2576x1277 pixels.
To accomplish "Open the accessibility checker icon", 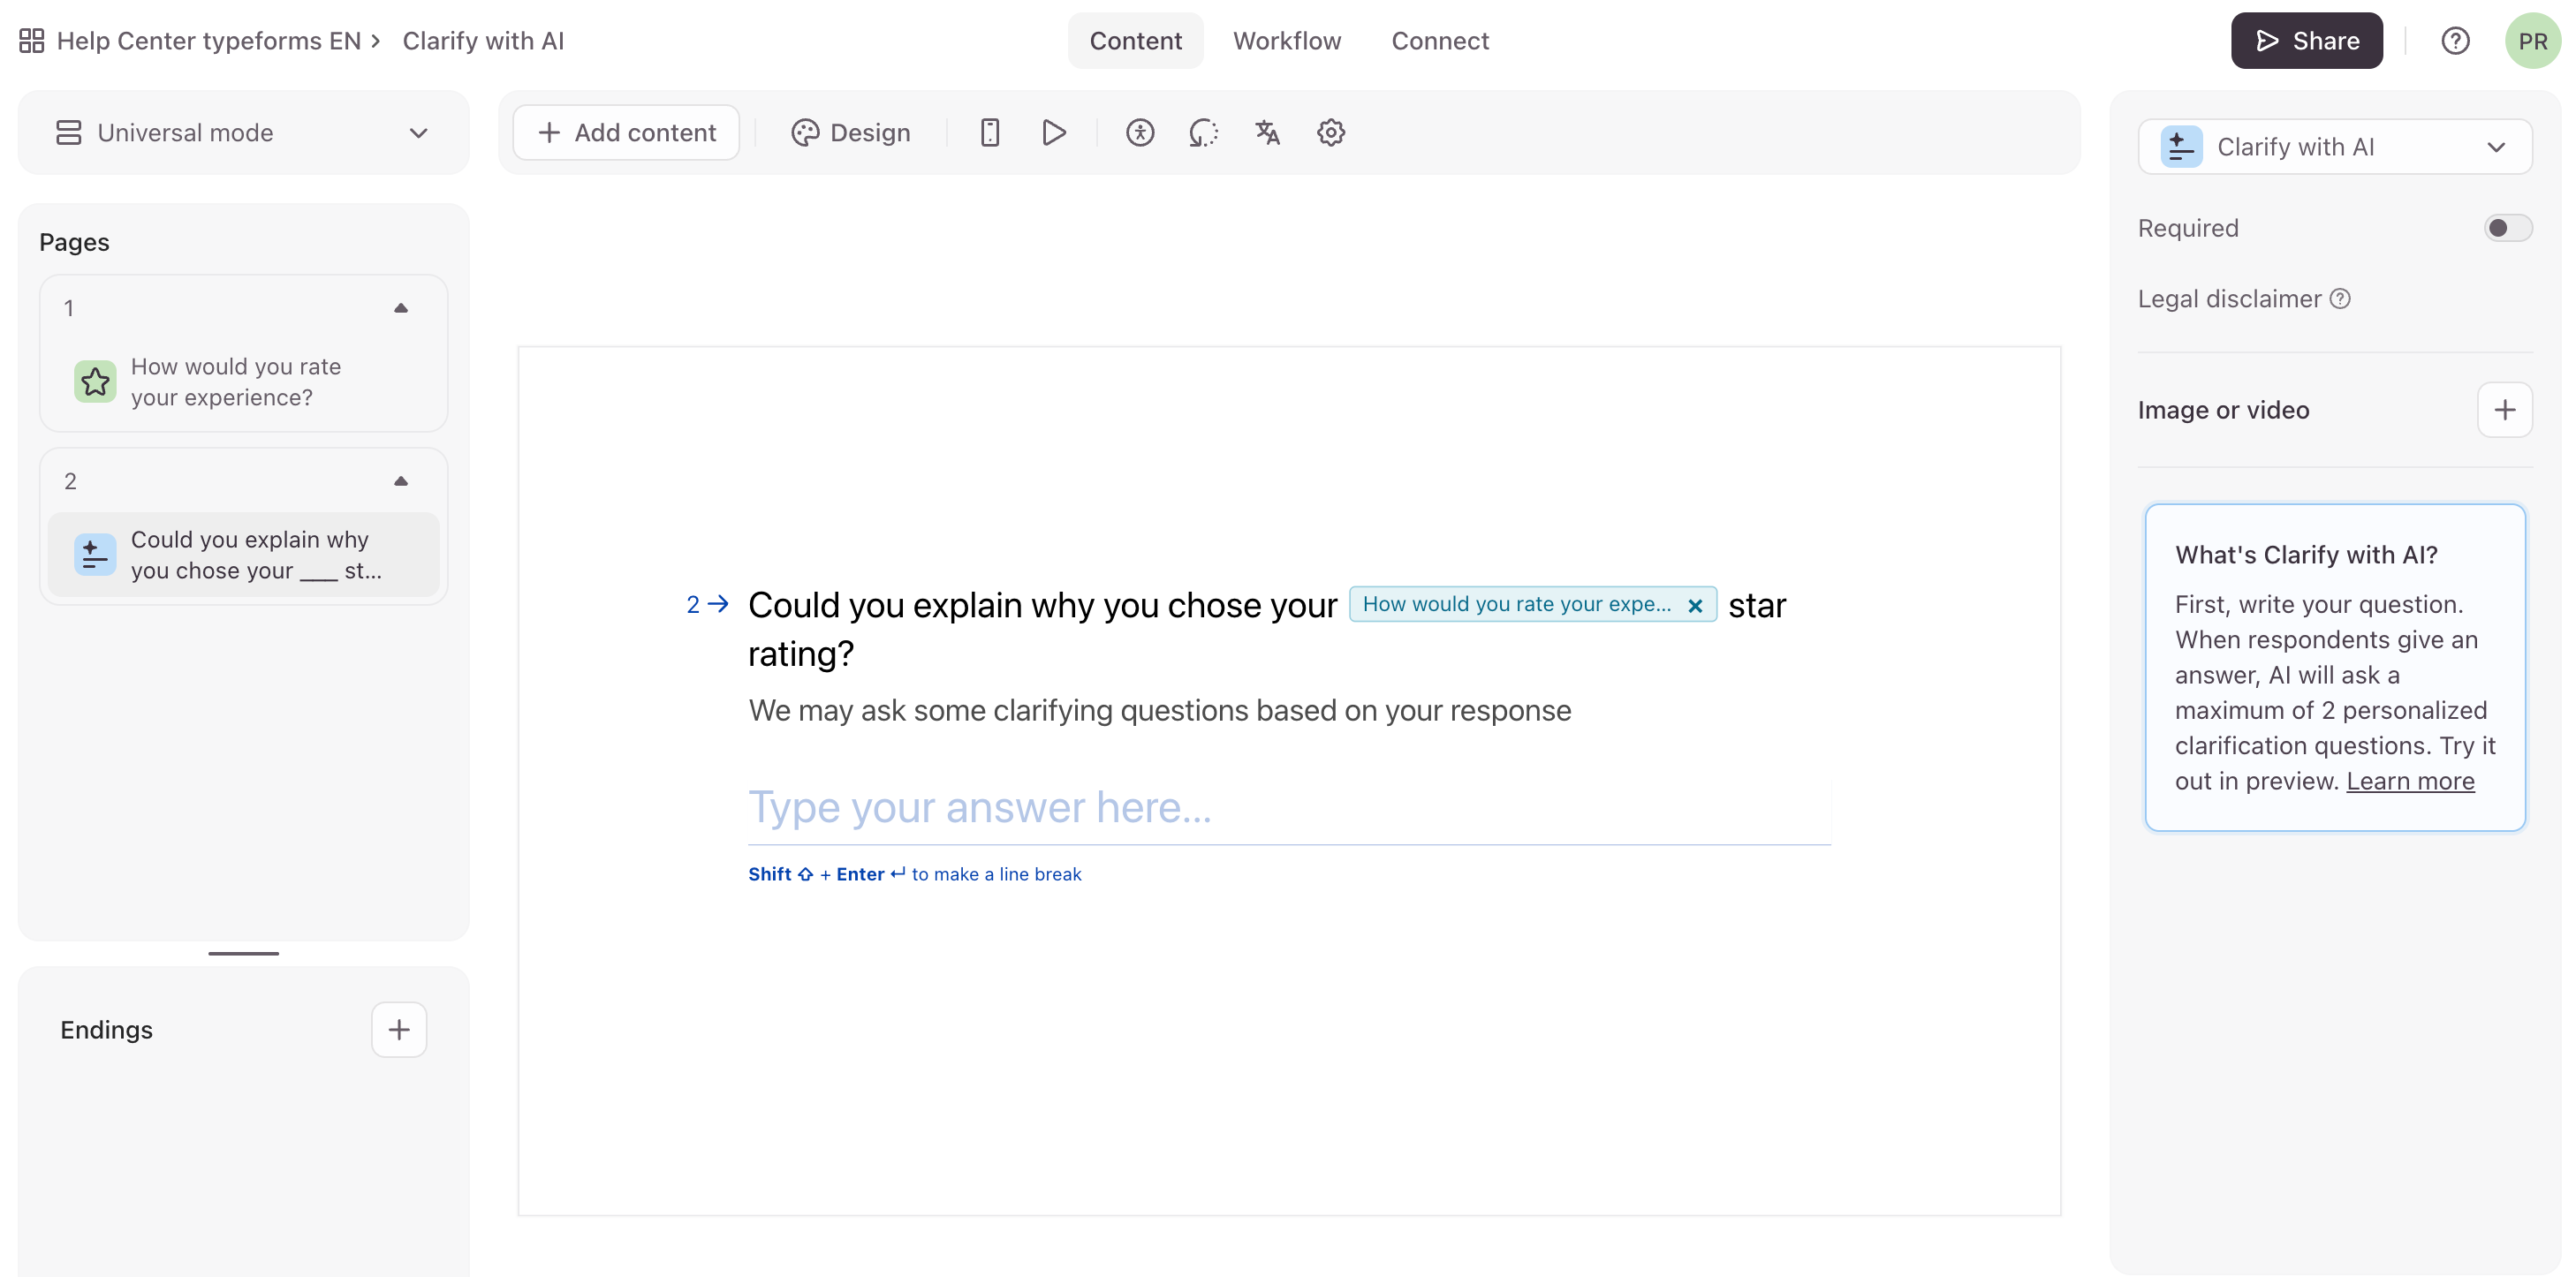I will coord(1139,132).
